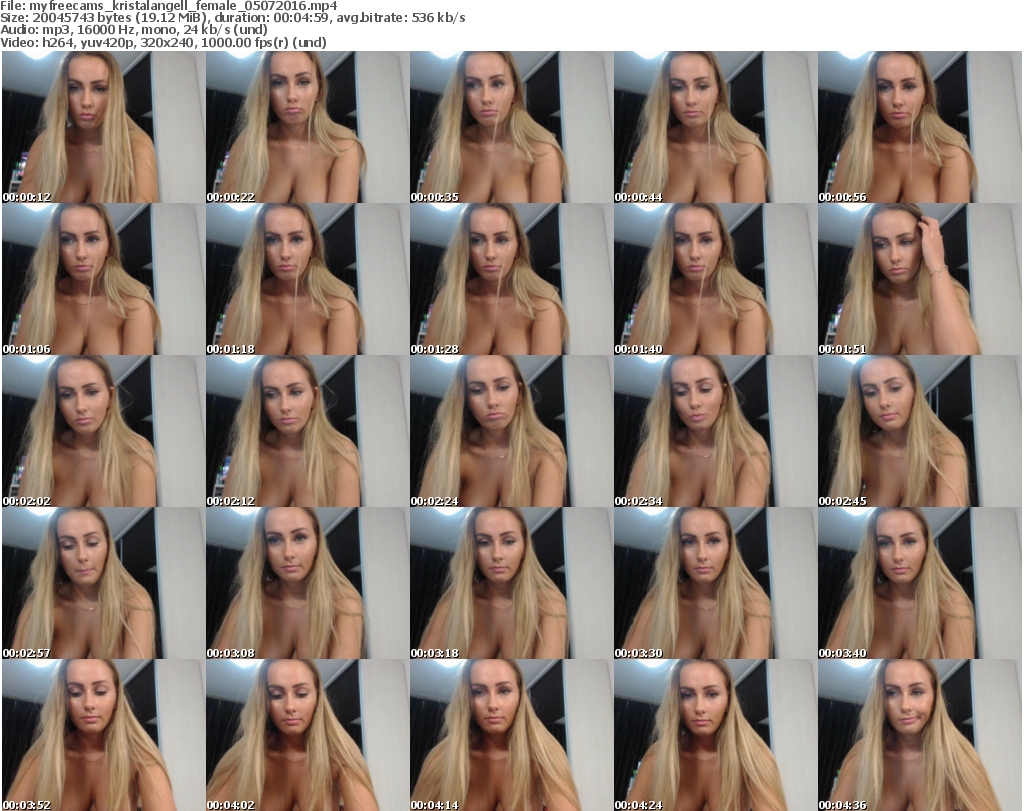Viewport: 1024px width, 811px height.
Task: Select the thumbnail timestamped 00:00:22
Action: coord(308,127)
